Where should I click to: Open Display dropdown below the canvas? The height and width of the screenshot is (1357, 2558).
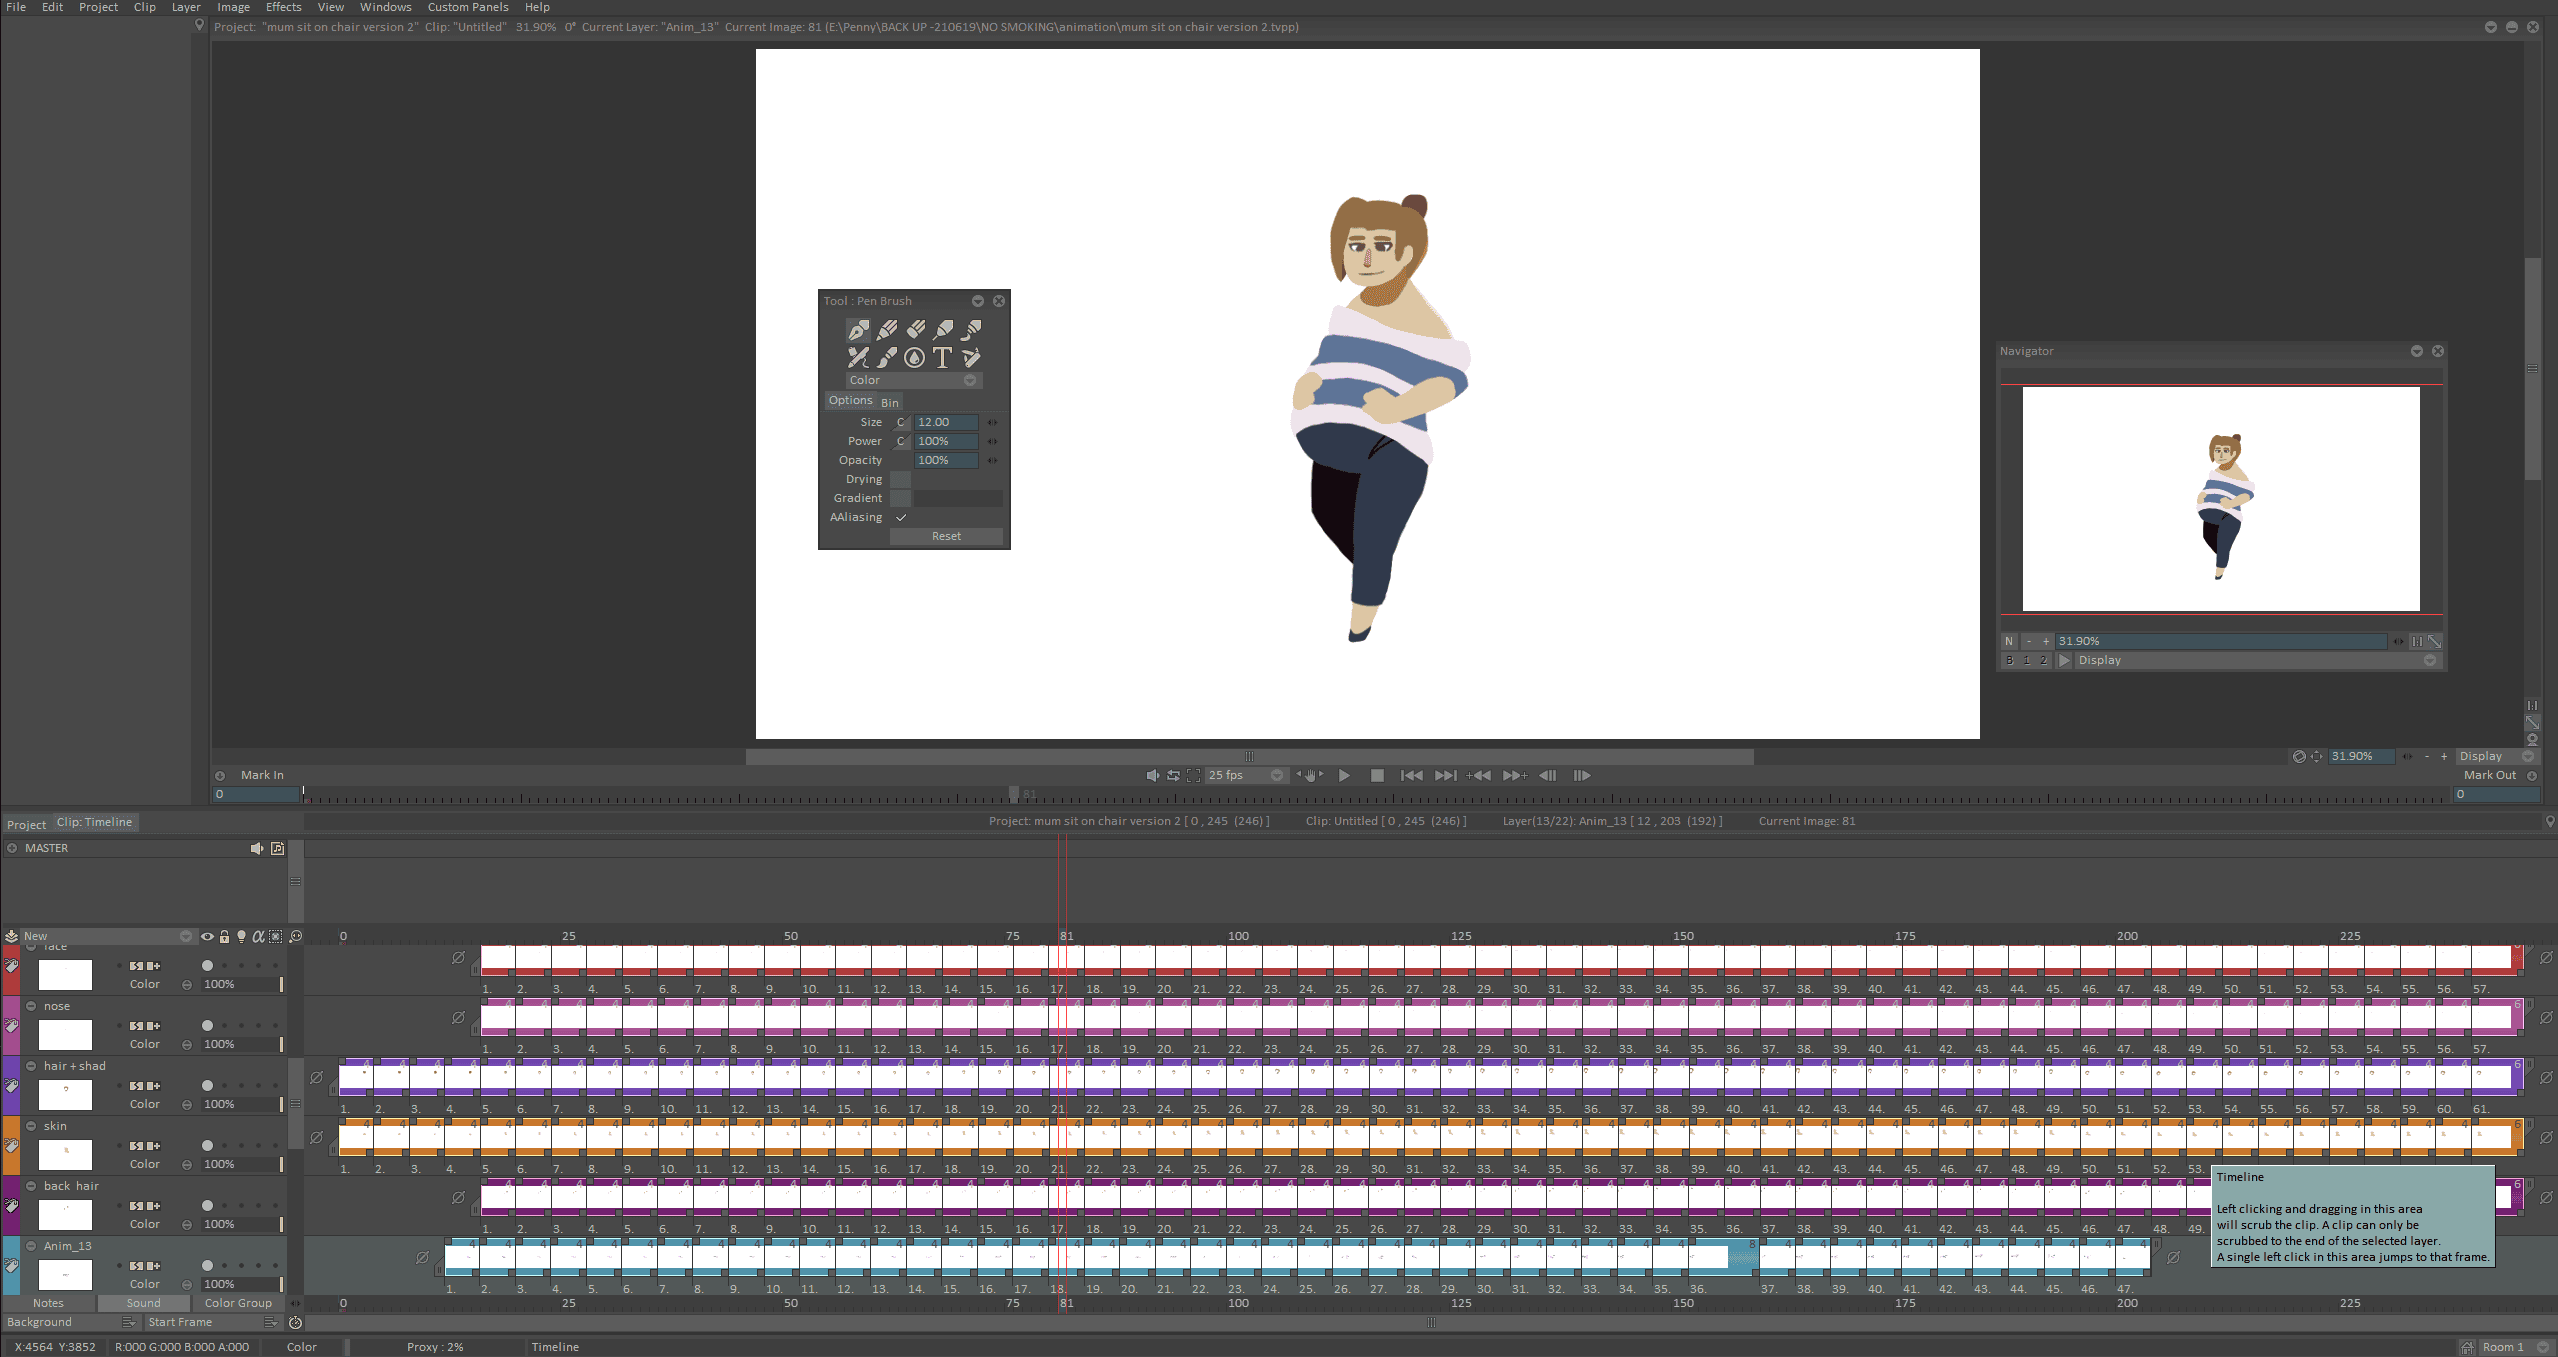coord(2496,757)
